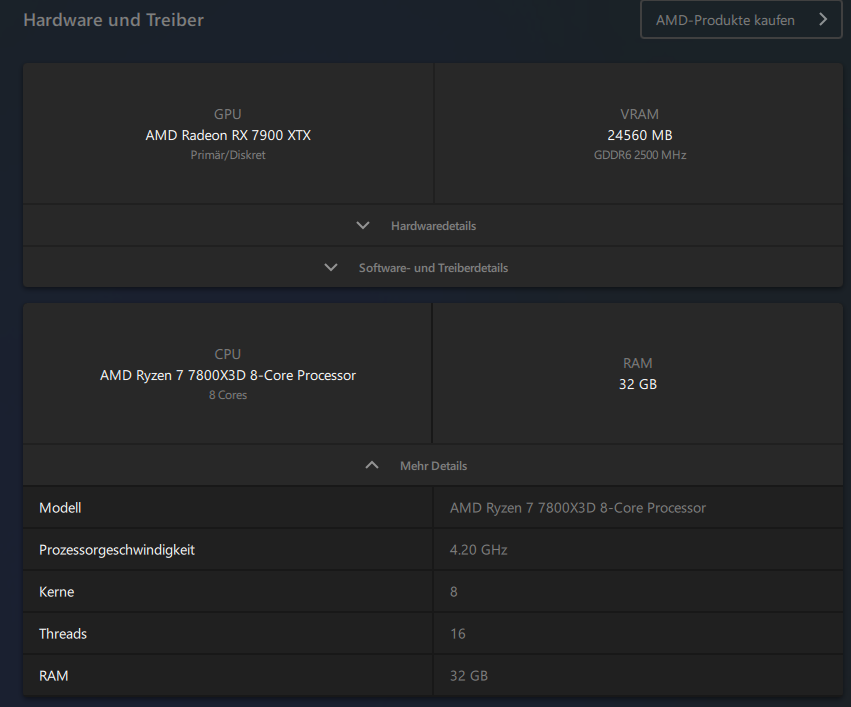Click the chevron beside Software- und Treiberdetails
Image resolution: width=851 pixels, height=707 pixels.
331,267
